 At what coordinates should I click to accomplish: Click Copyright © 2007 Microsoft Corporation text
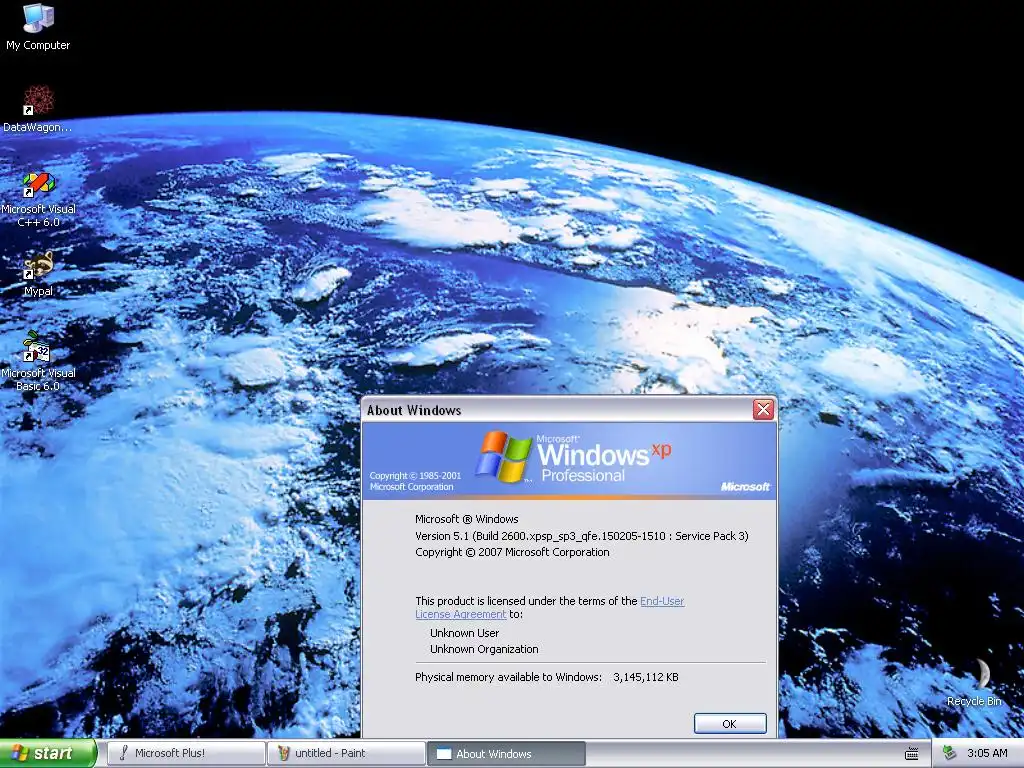tap(512, 552)
